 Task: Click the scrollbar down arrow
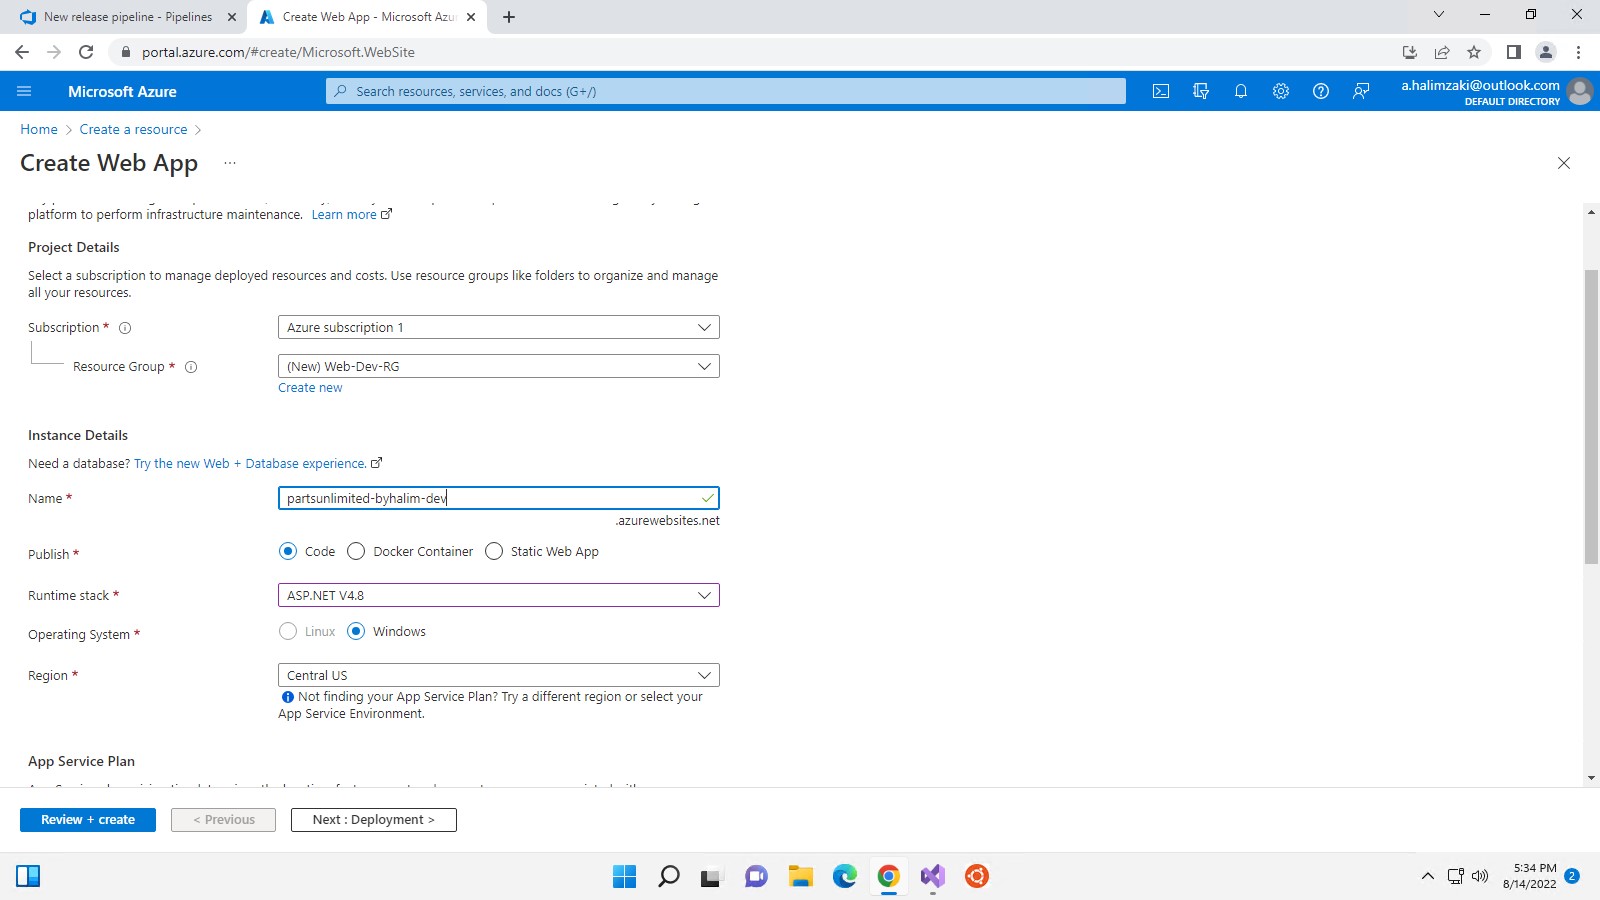pyautogui.click(x=1591, y=778)
